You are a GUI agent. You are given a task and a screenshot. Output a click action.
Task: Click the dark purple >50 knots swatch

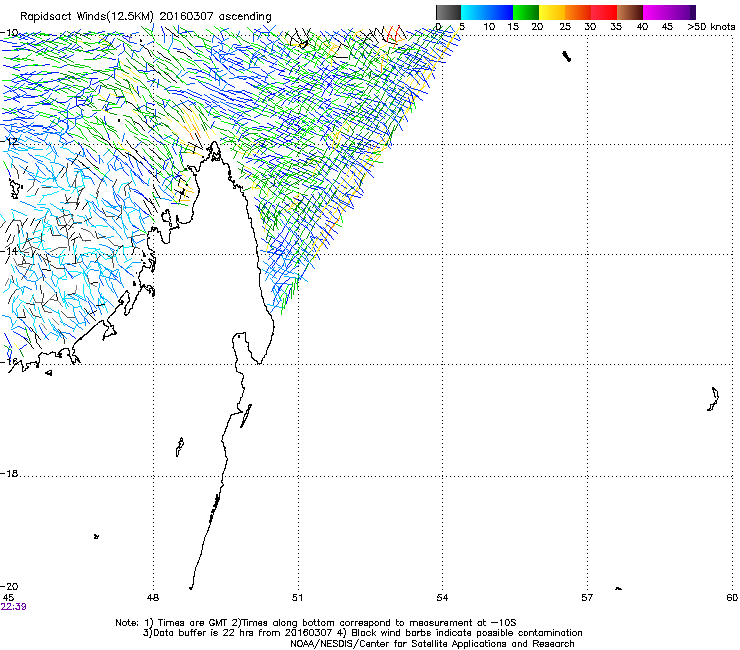click(x=693, y=12)
